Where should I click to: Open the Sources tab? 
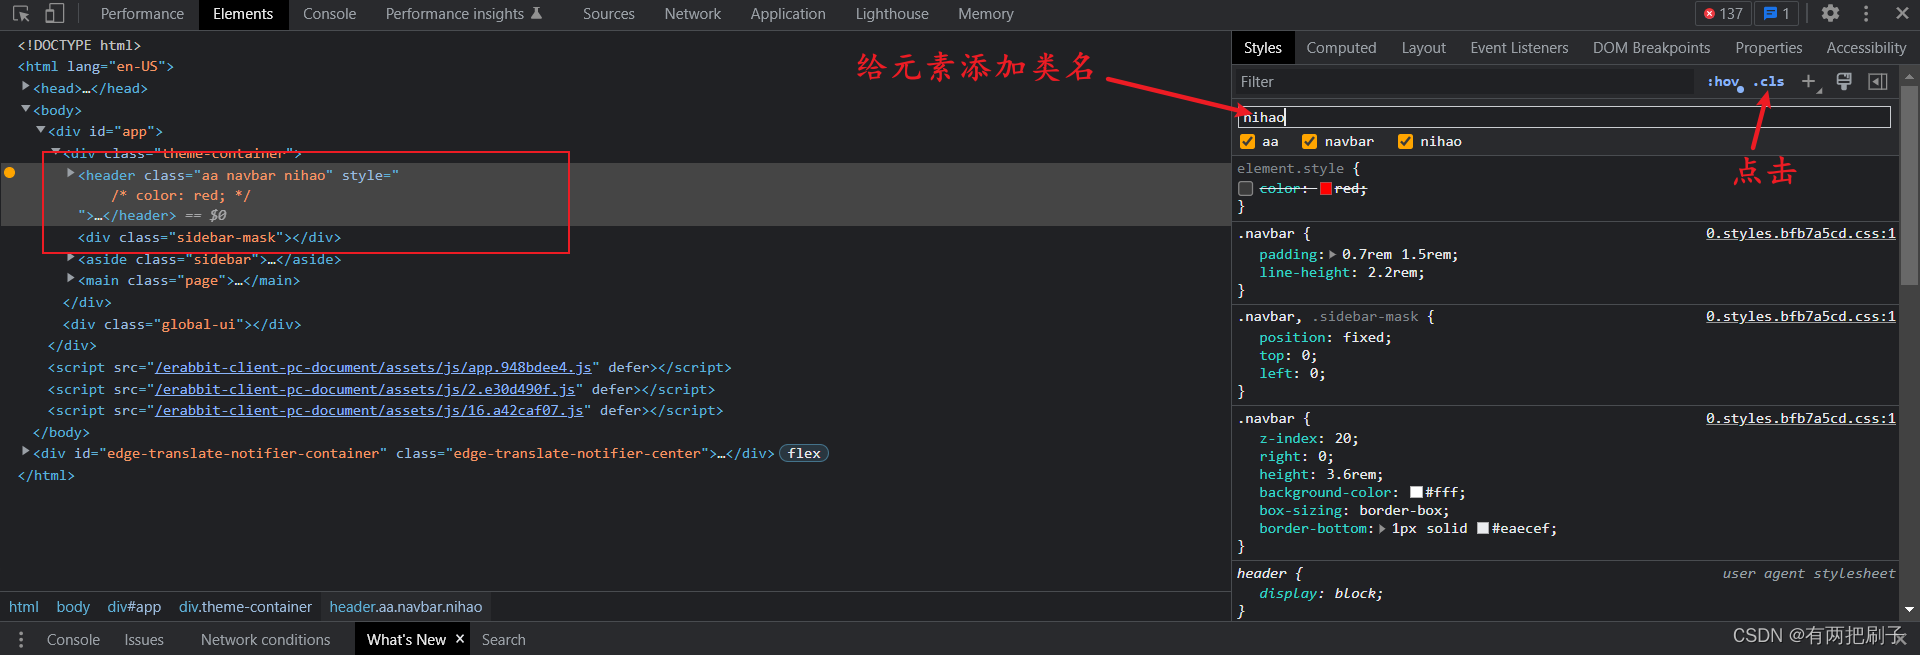coord(609,14)
